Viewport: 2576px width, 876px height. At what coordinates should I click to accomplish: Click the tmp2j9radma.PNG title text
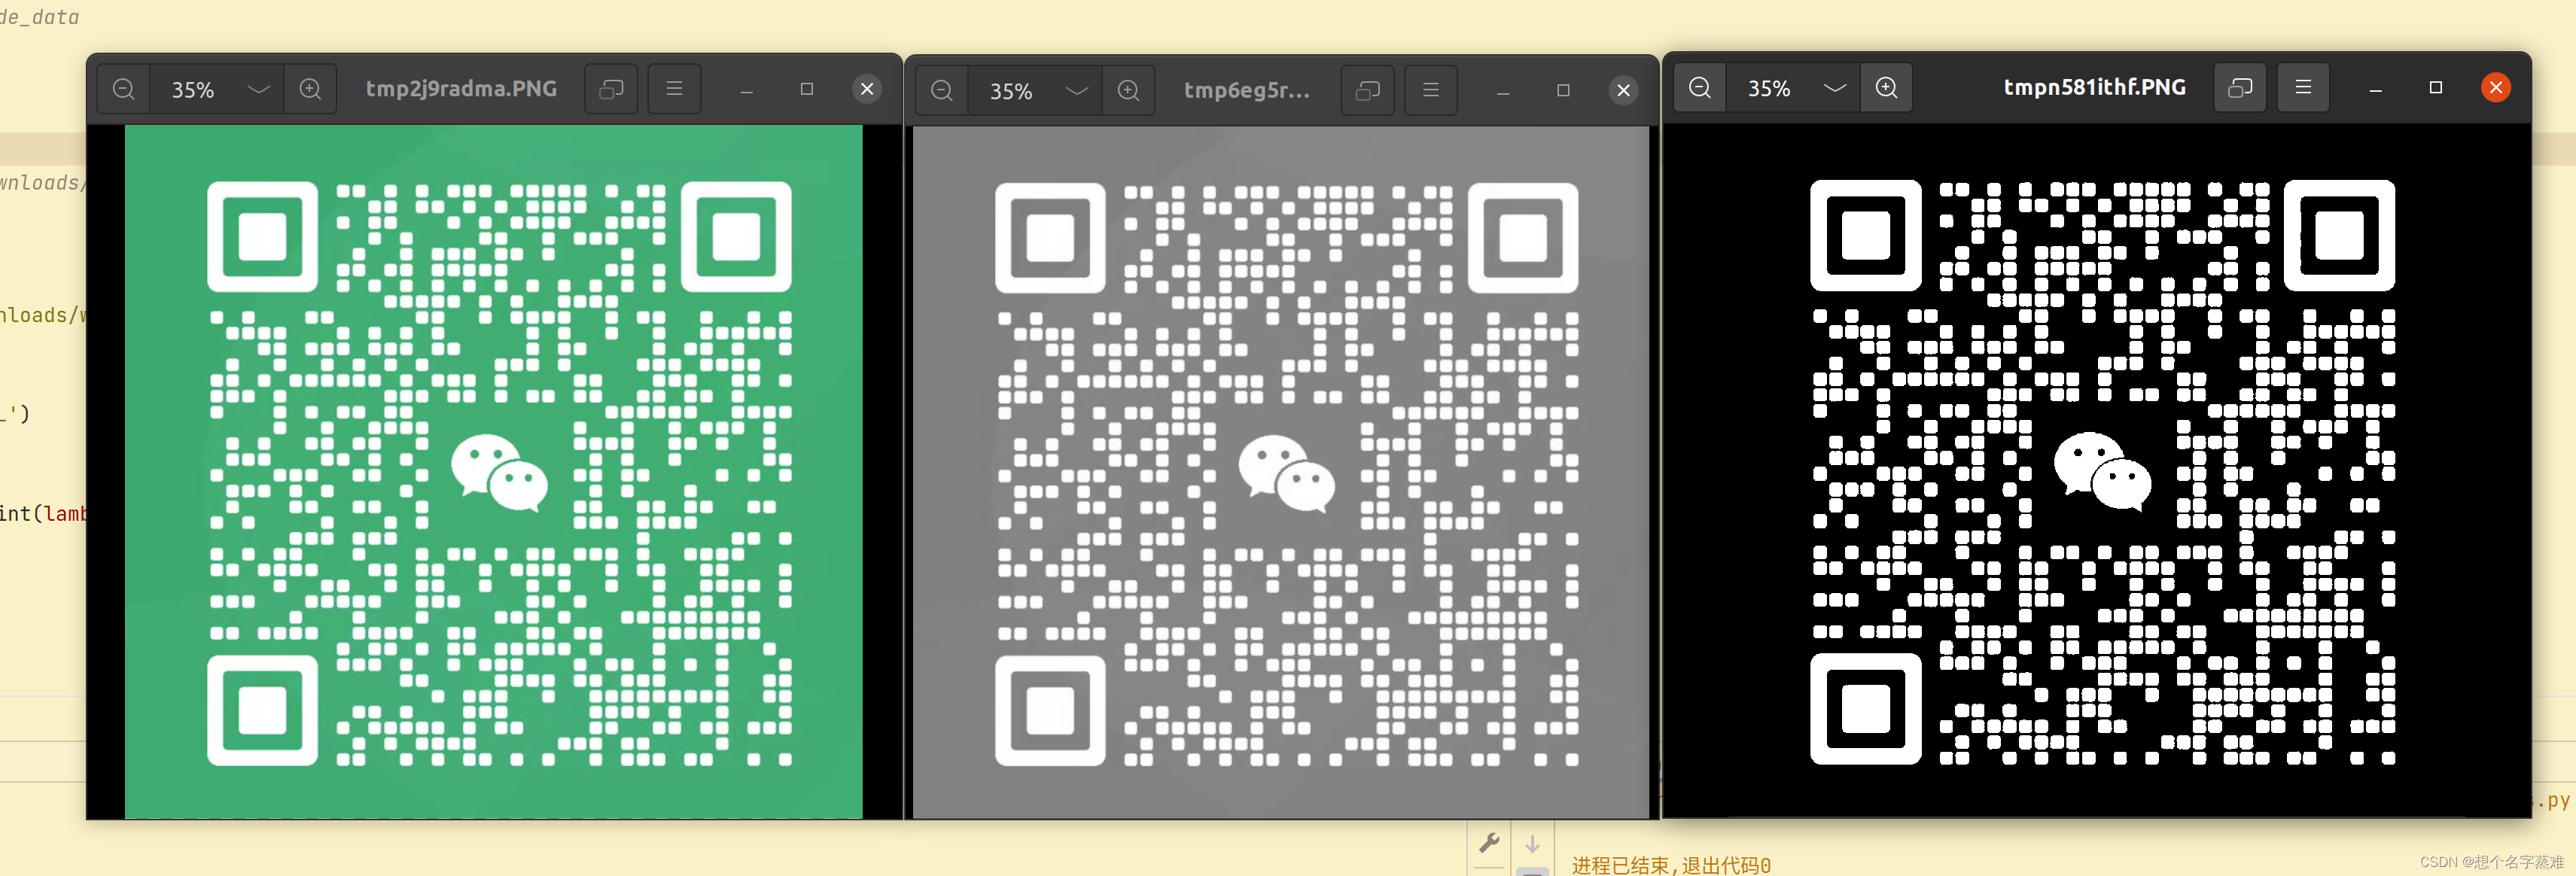point(461,89)
